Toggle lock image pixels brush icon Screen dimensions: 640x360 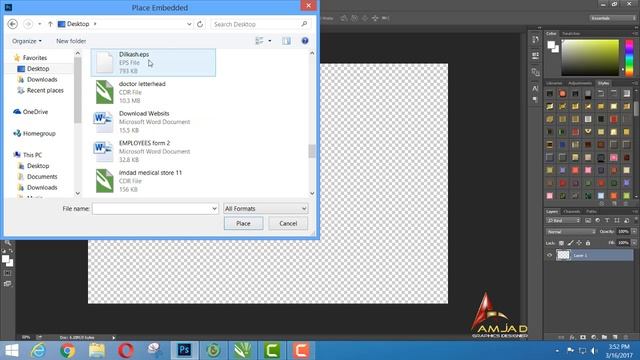[x=570, y=243]
